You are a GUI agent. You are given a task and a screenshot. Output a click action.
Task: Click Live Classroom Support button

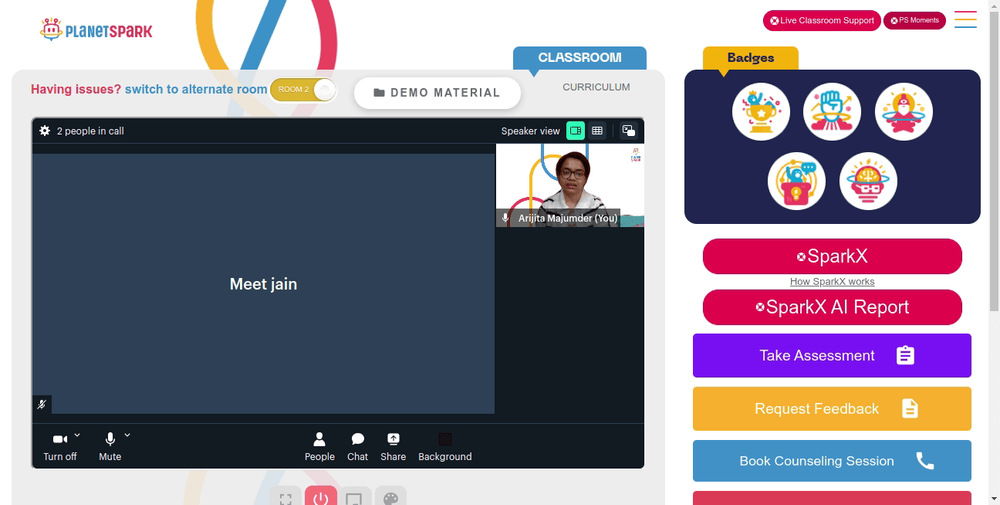pyautogui.click(x=821, y=20)
